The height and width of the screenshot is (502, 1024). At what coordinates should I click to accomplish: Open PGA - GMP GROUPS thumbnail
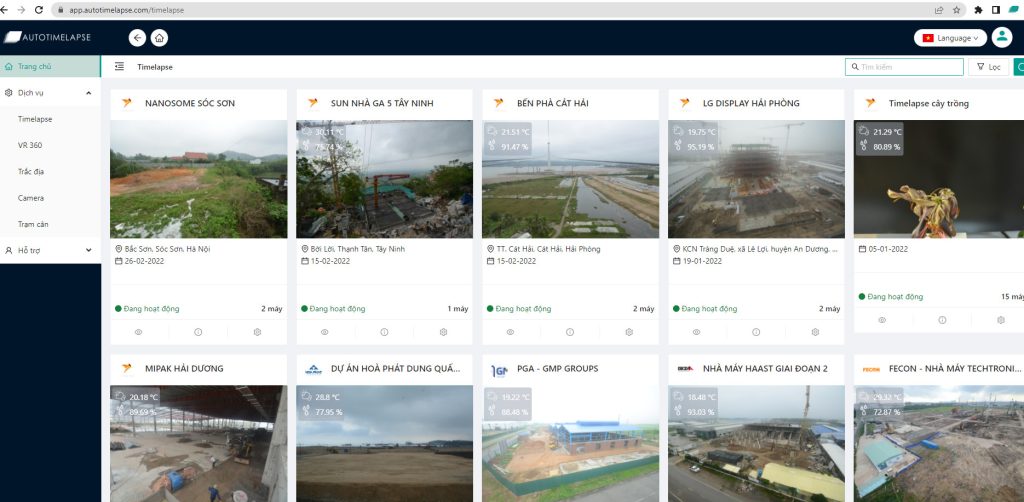click(x=570, y=443)
